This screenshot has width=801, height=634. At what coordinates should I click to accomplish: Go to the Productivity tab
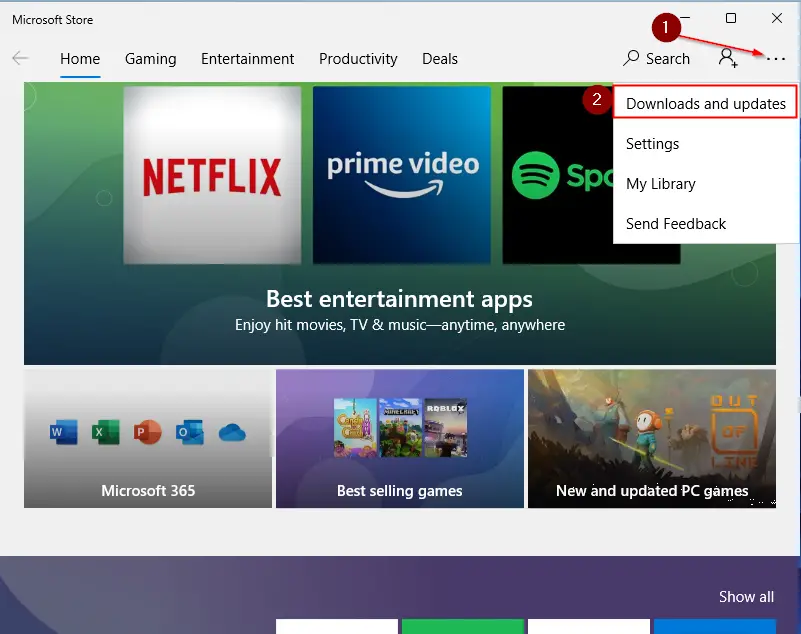coord(358,59)
